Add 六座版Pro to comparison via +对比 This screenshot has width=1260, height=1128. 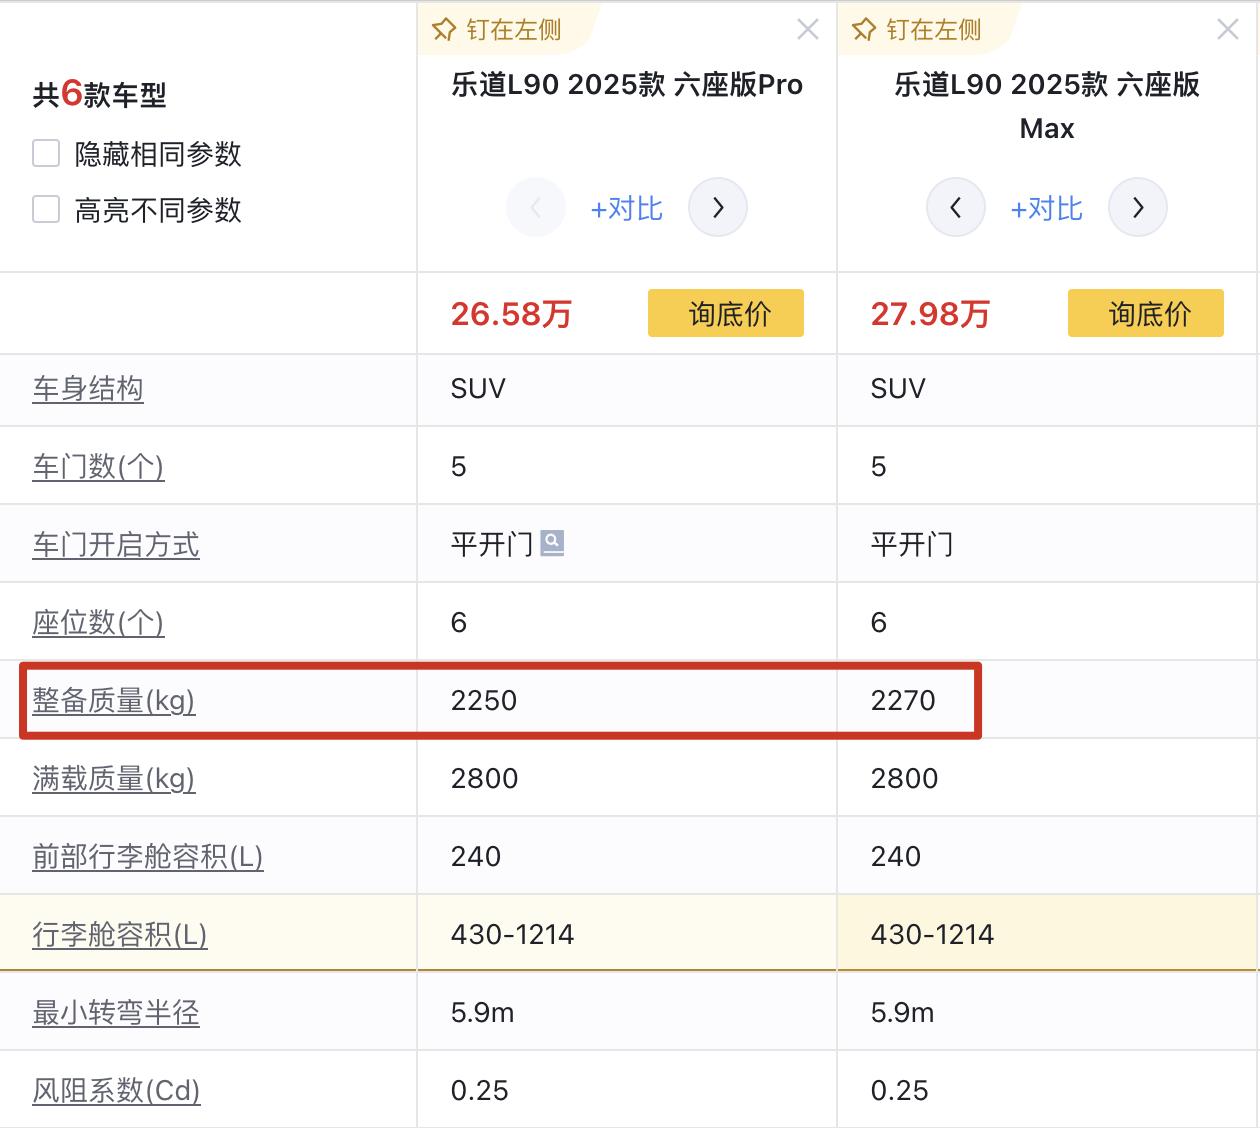627,208
